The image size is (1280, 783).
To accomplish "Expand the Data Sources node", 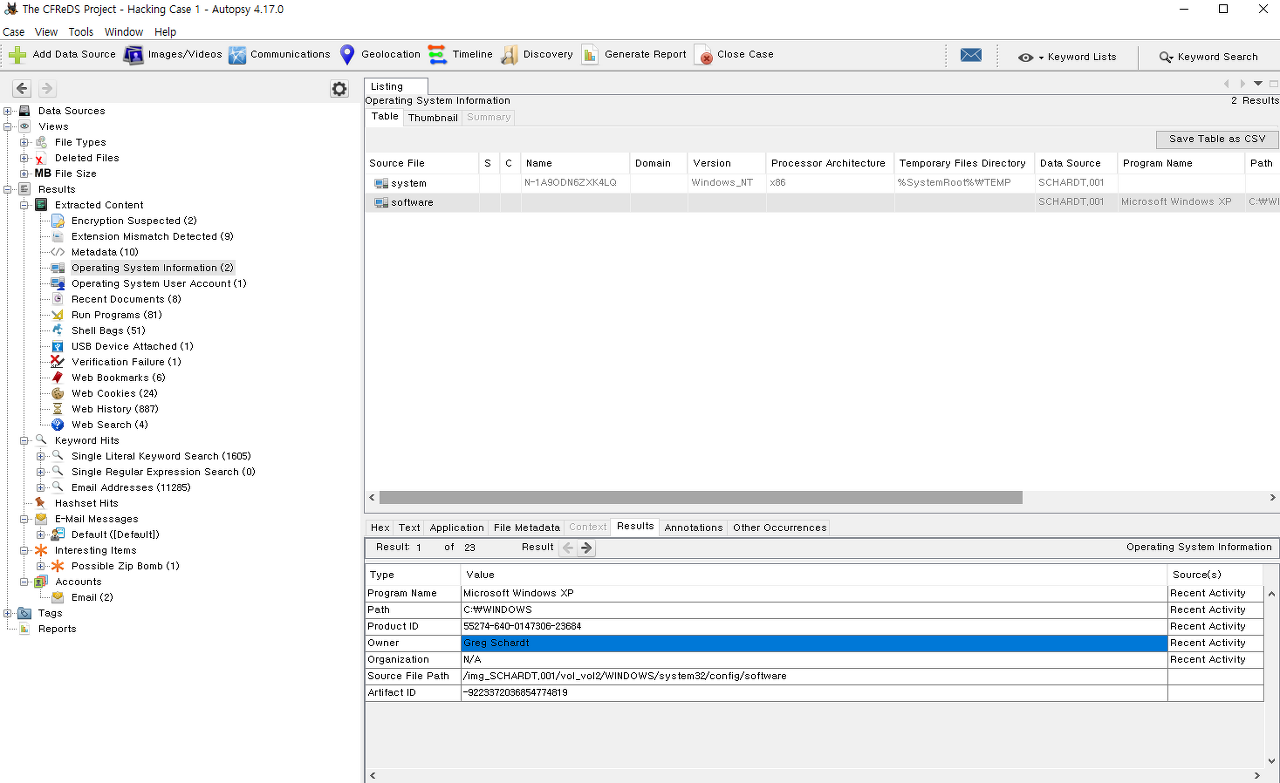I will (8, 111).
